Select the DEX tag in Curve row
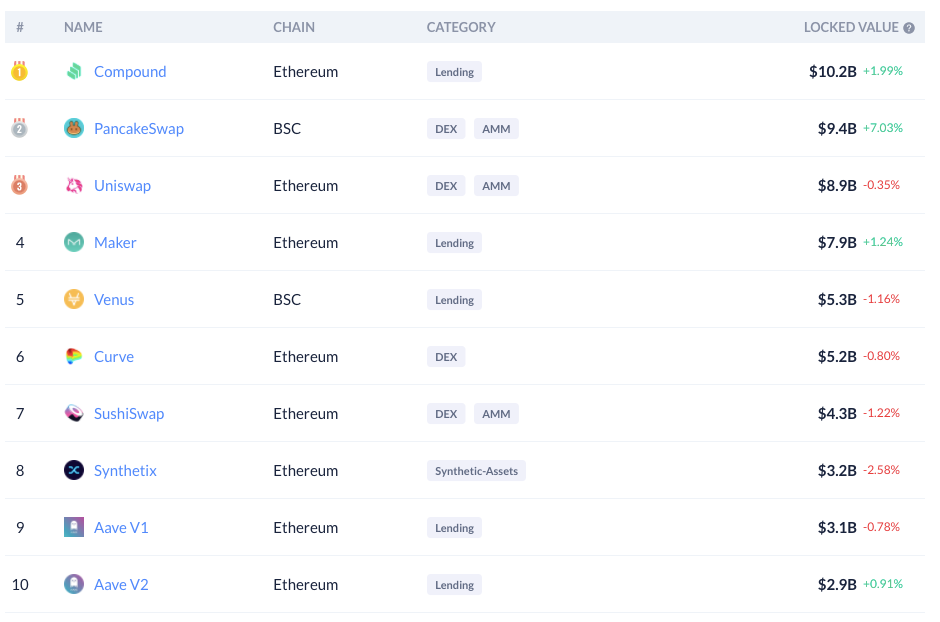The width and height of the screenshot is (940, 622). [x=446, y=357]
